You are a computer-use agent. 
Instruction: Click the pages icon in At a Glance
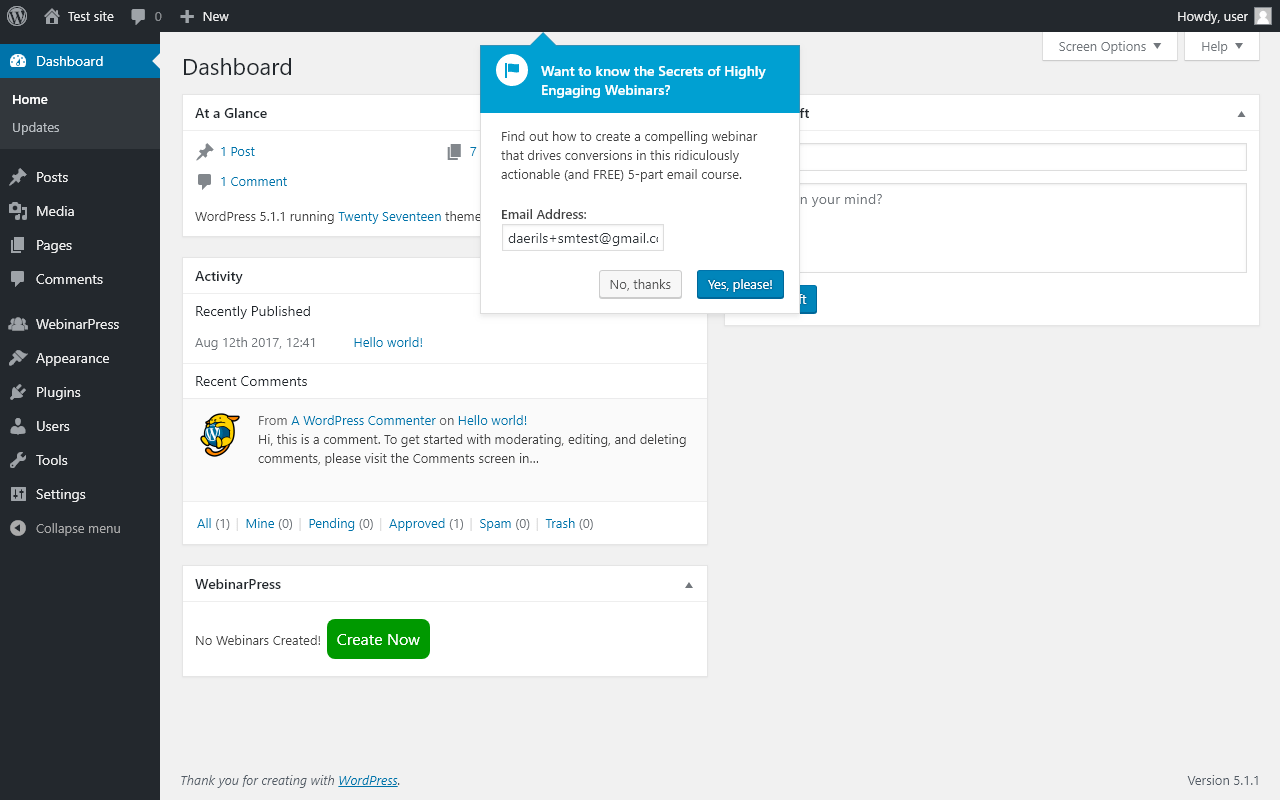454,152
